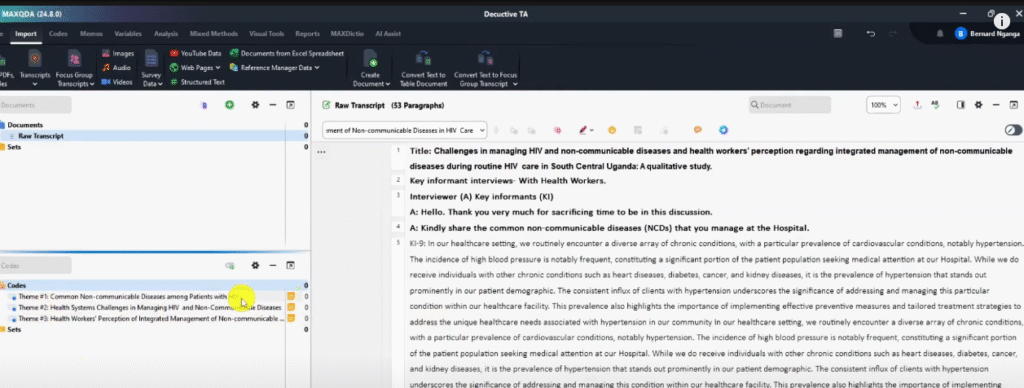Screen dimensions: 1024x388
Task: Open the AI Assist ribbon tab
Action: pos(388,33)
